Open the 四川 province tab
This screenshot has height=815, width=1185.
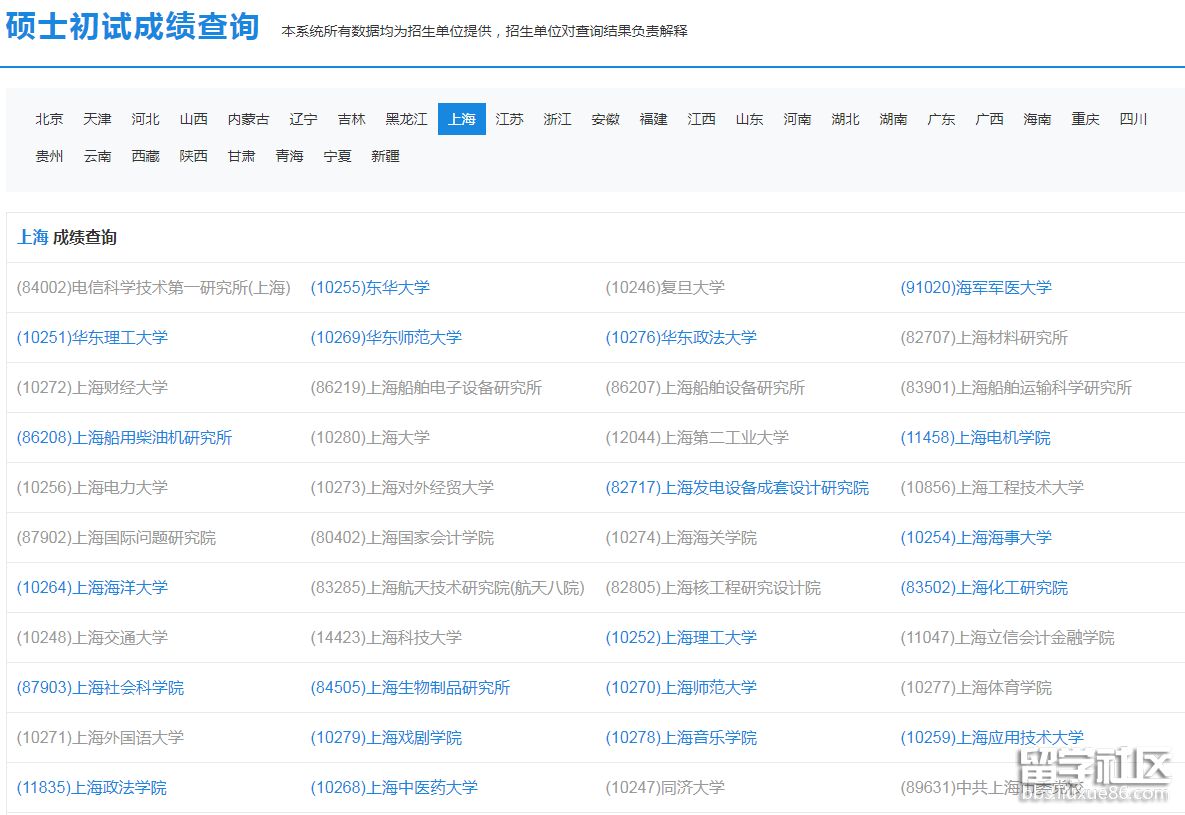(1132, 118)
